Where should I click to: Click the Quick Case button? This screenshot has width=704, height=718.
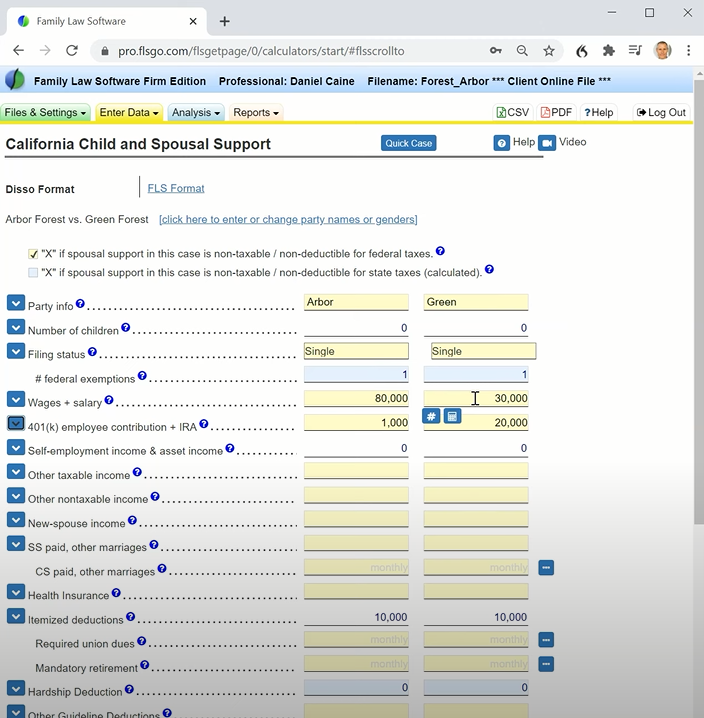409,143
